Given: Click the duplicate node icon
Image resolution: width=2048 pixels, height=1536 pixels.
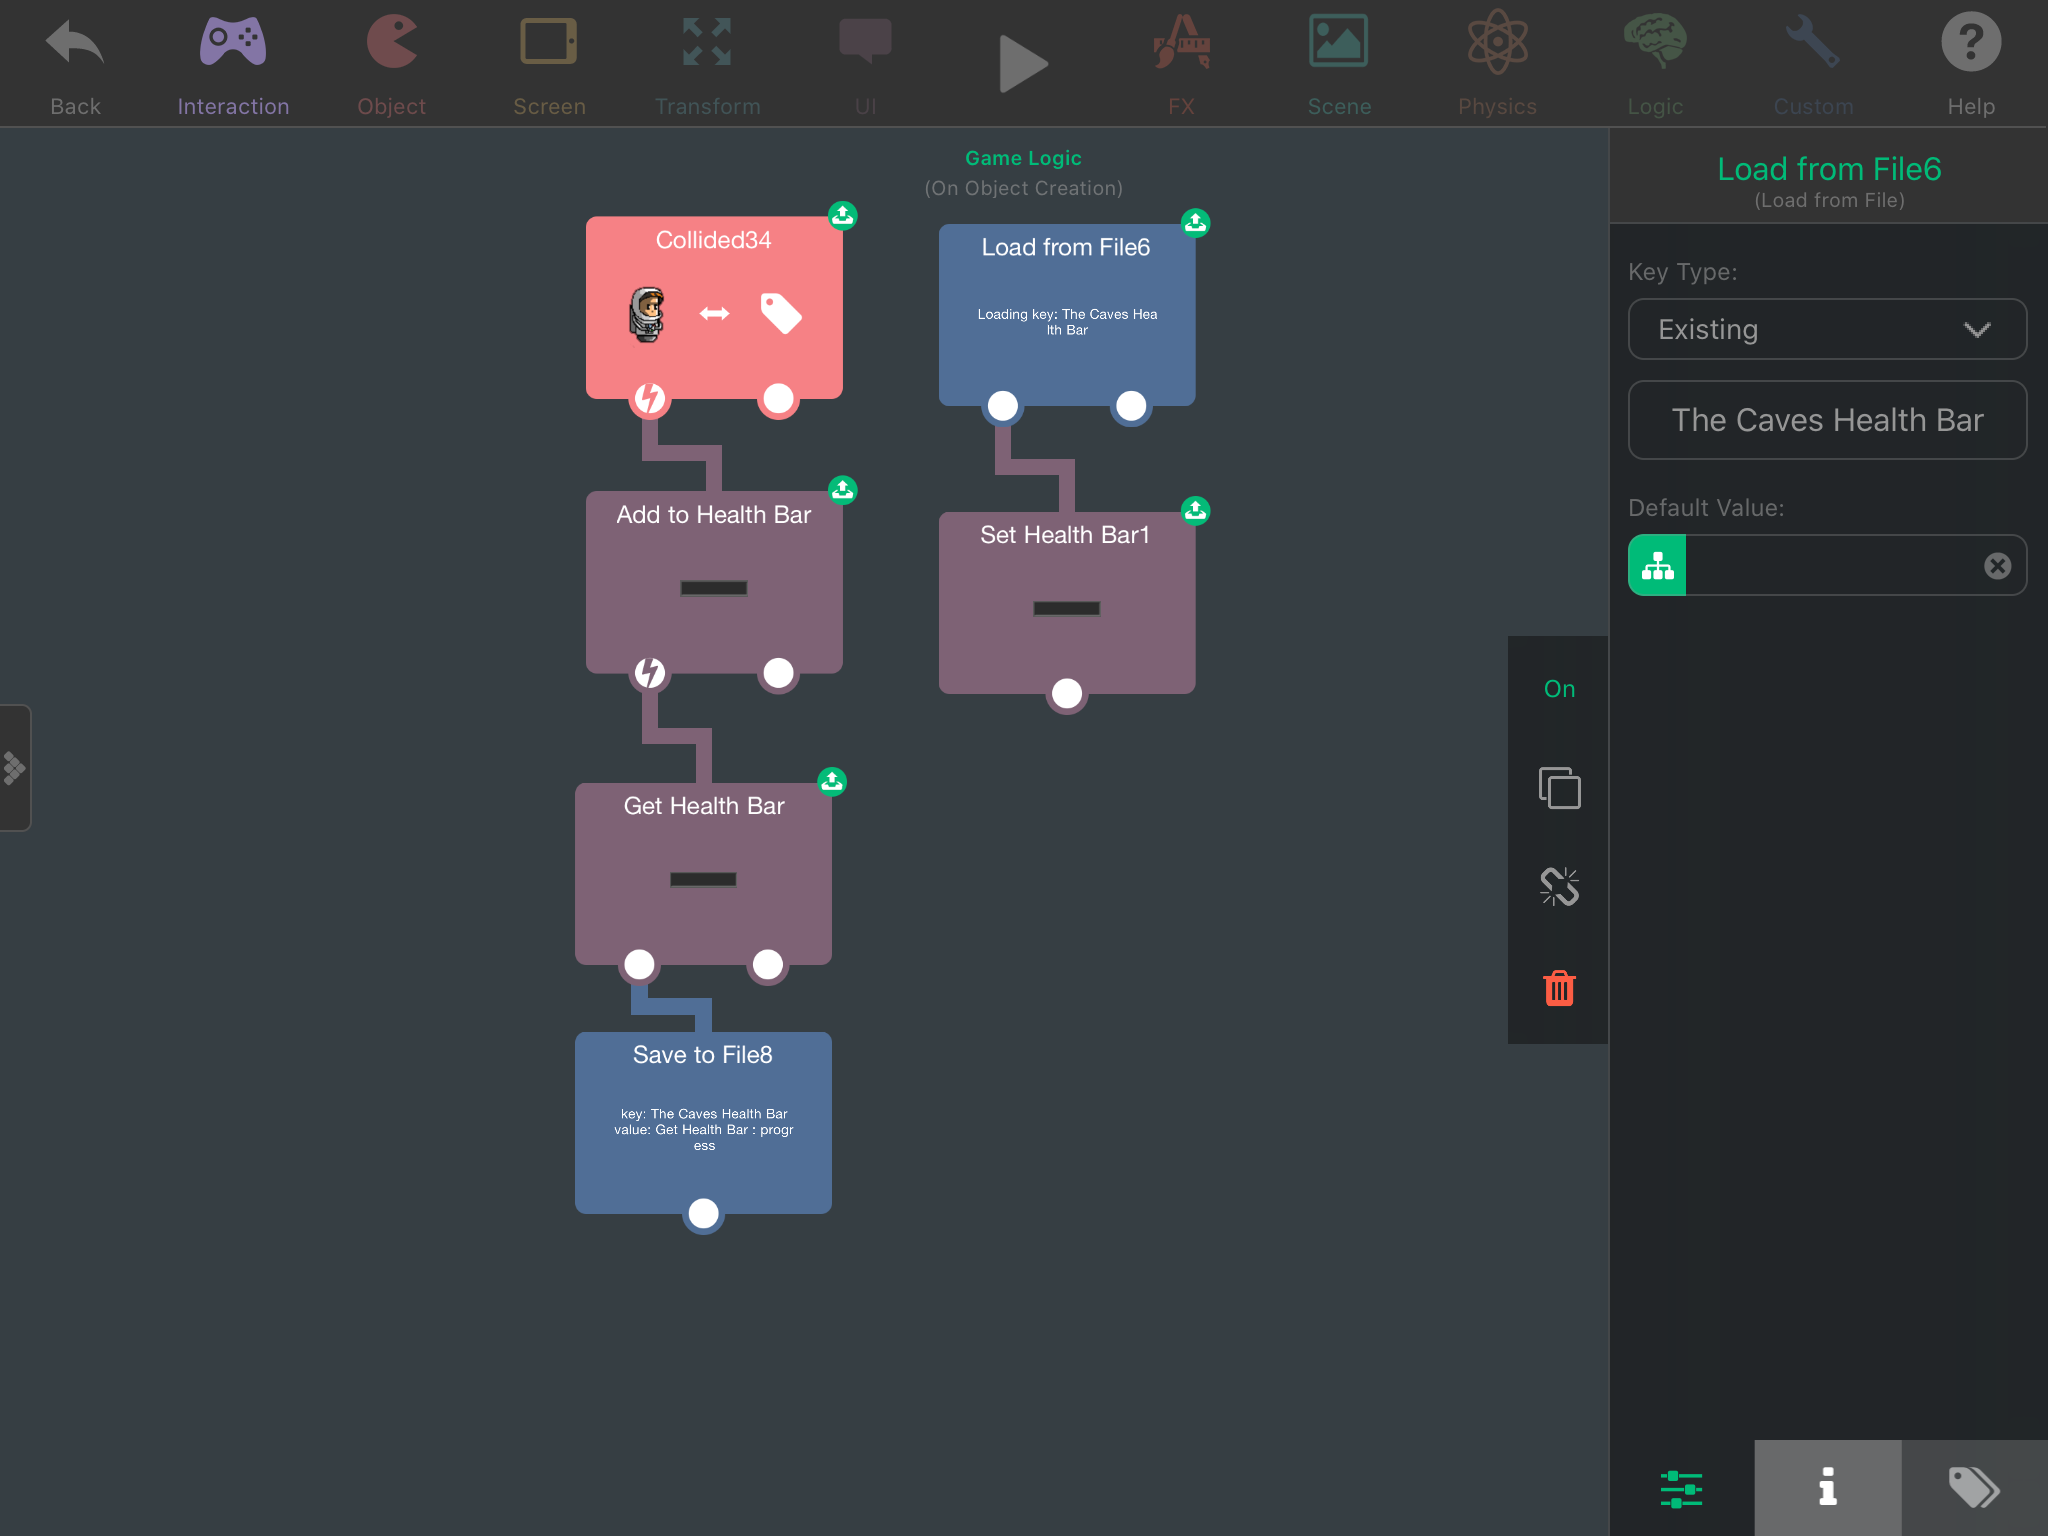Looking at the screenshot, I should click(x=1559, y=788).
